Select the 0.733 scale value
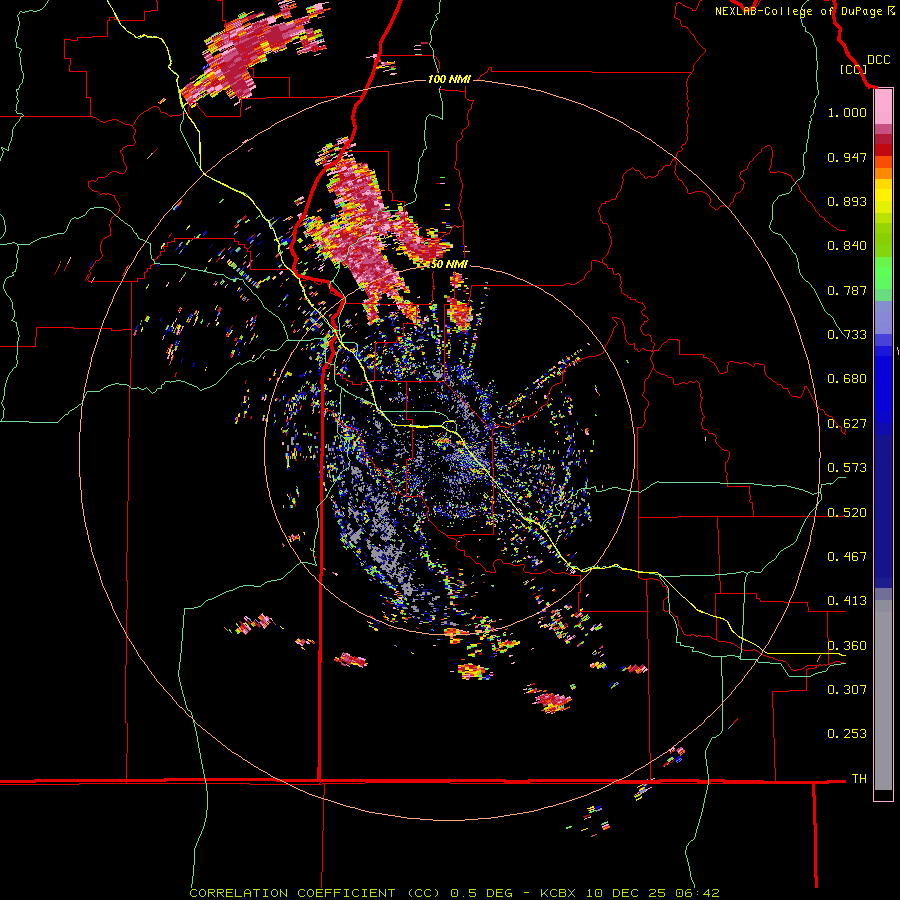900x900 pixels. (x=847, y=335)
